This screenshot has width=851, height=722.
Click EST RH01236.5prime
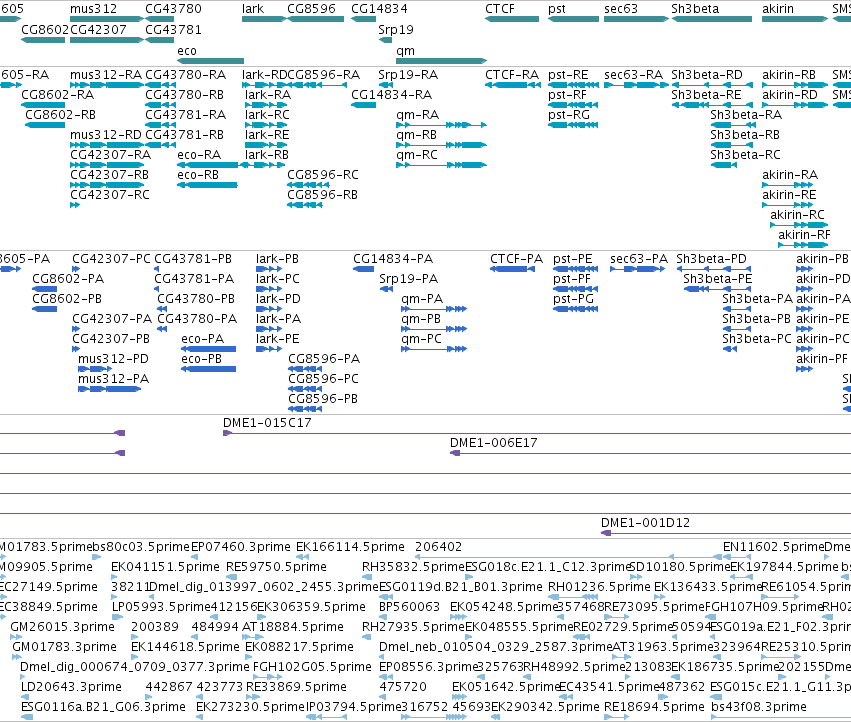(x=573, y=597)
